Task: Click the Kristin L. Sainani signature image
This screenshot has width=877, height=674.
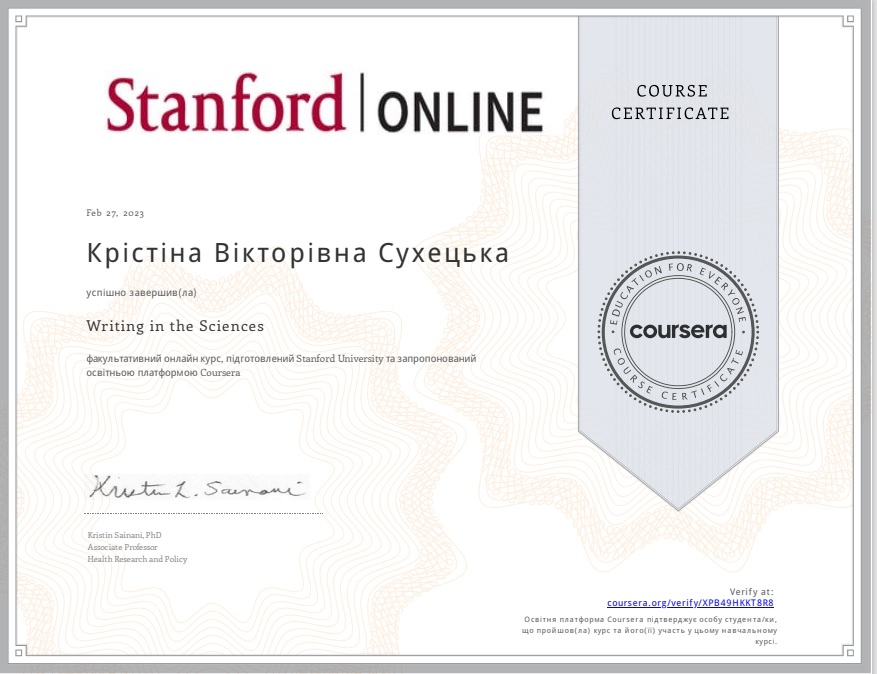Action: tap(199, 488)
